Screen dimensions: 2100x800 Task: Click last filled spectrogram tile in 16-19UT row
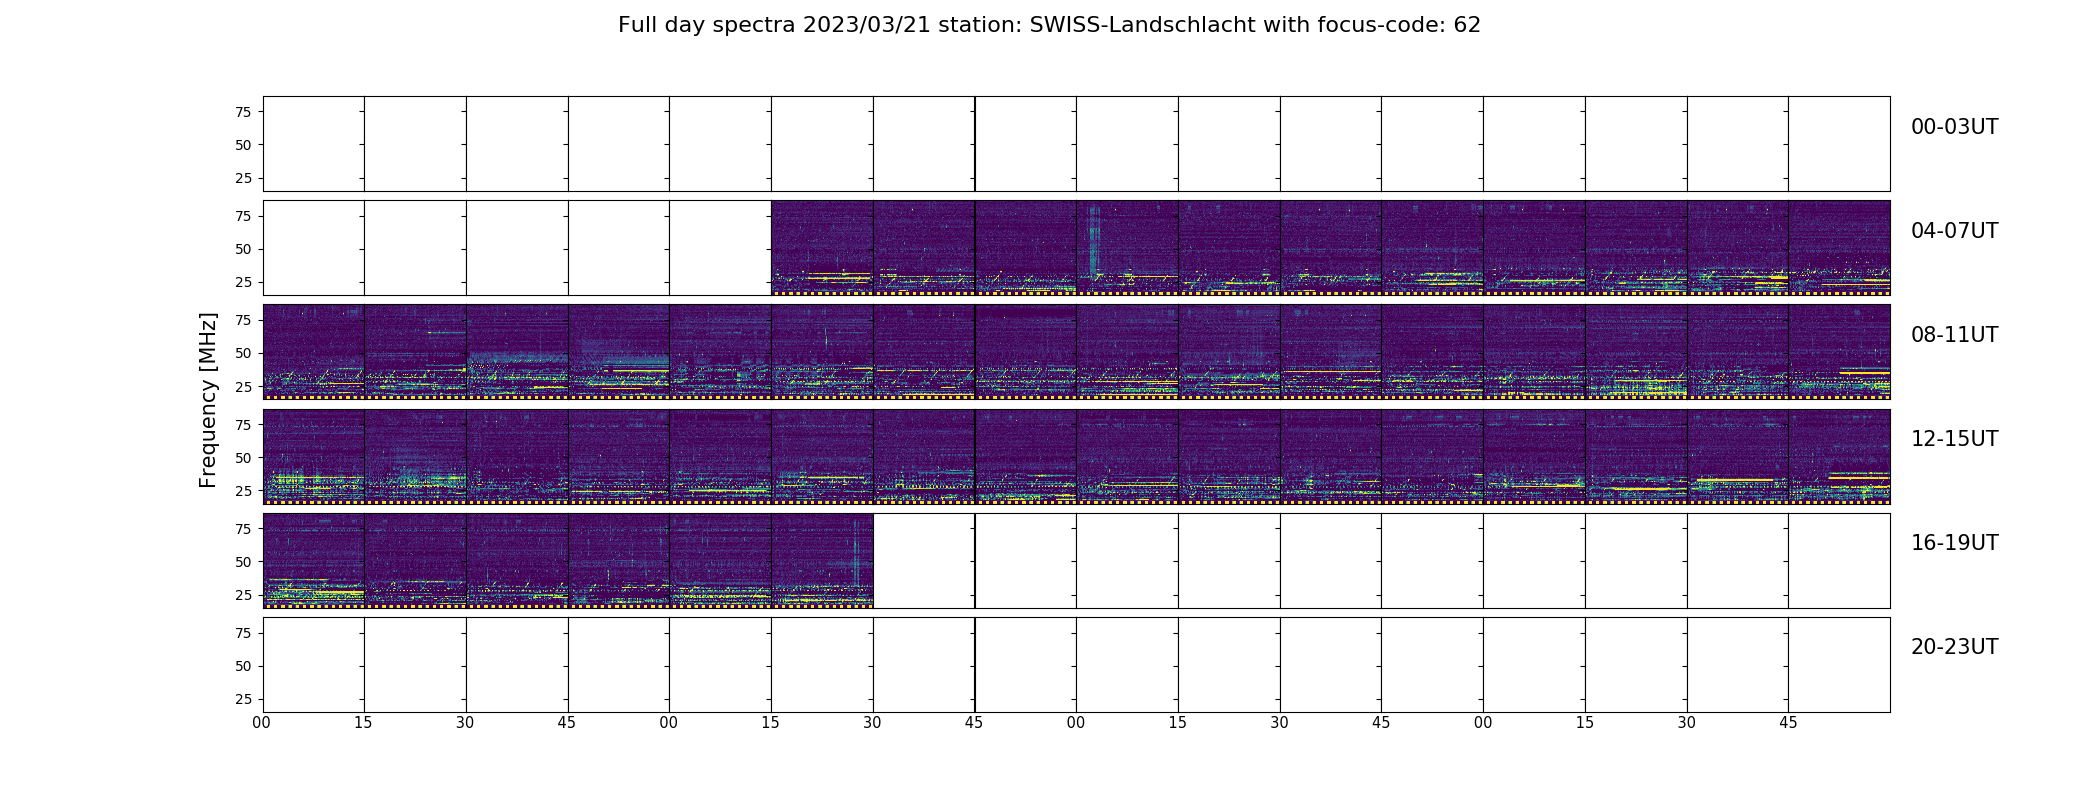click(x=822, y=560)
